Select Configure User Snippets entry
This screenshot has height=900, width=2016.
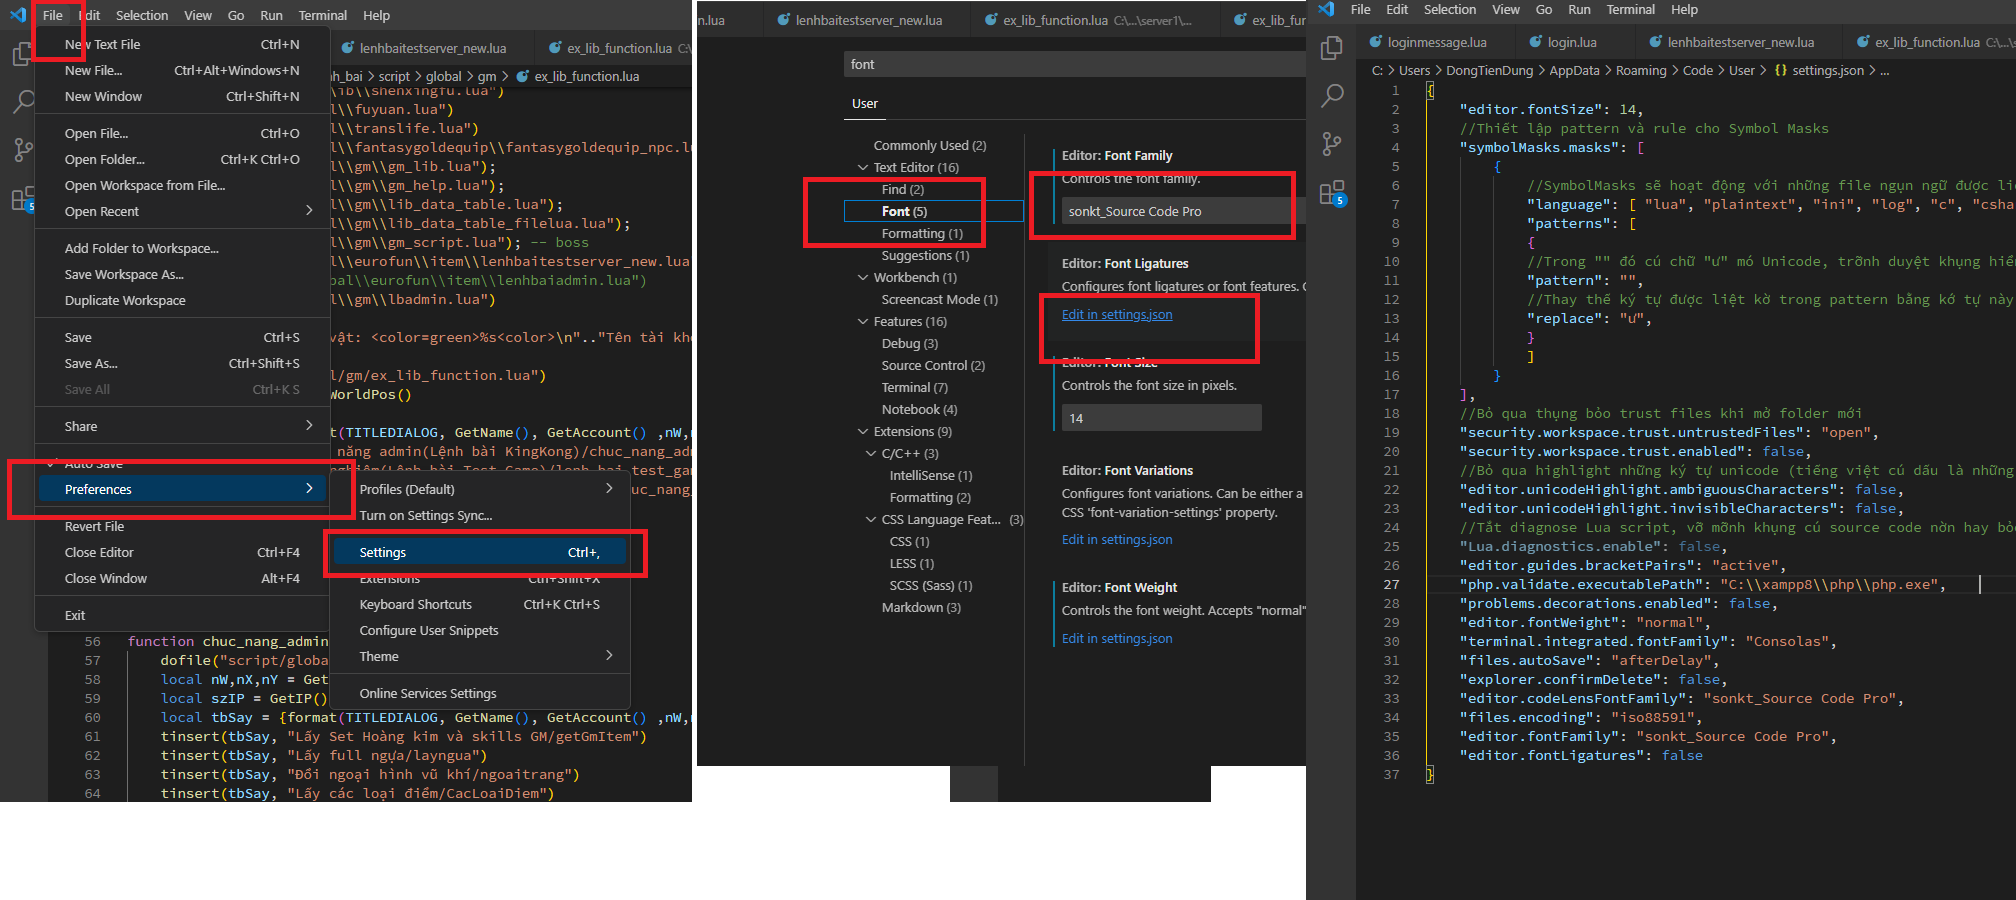479,630
